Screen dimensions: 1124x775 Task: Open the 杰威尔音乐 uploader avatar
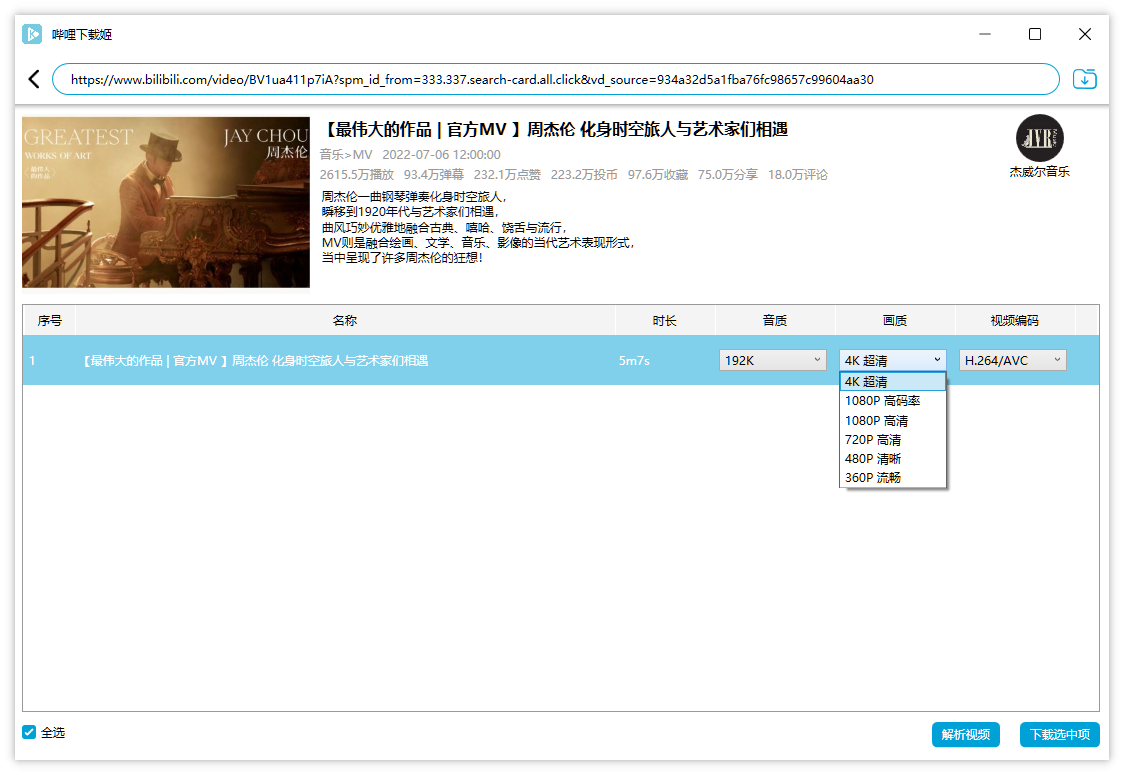(1039, 138)
